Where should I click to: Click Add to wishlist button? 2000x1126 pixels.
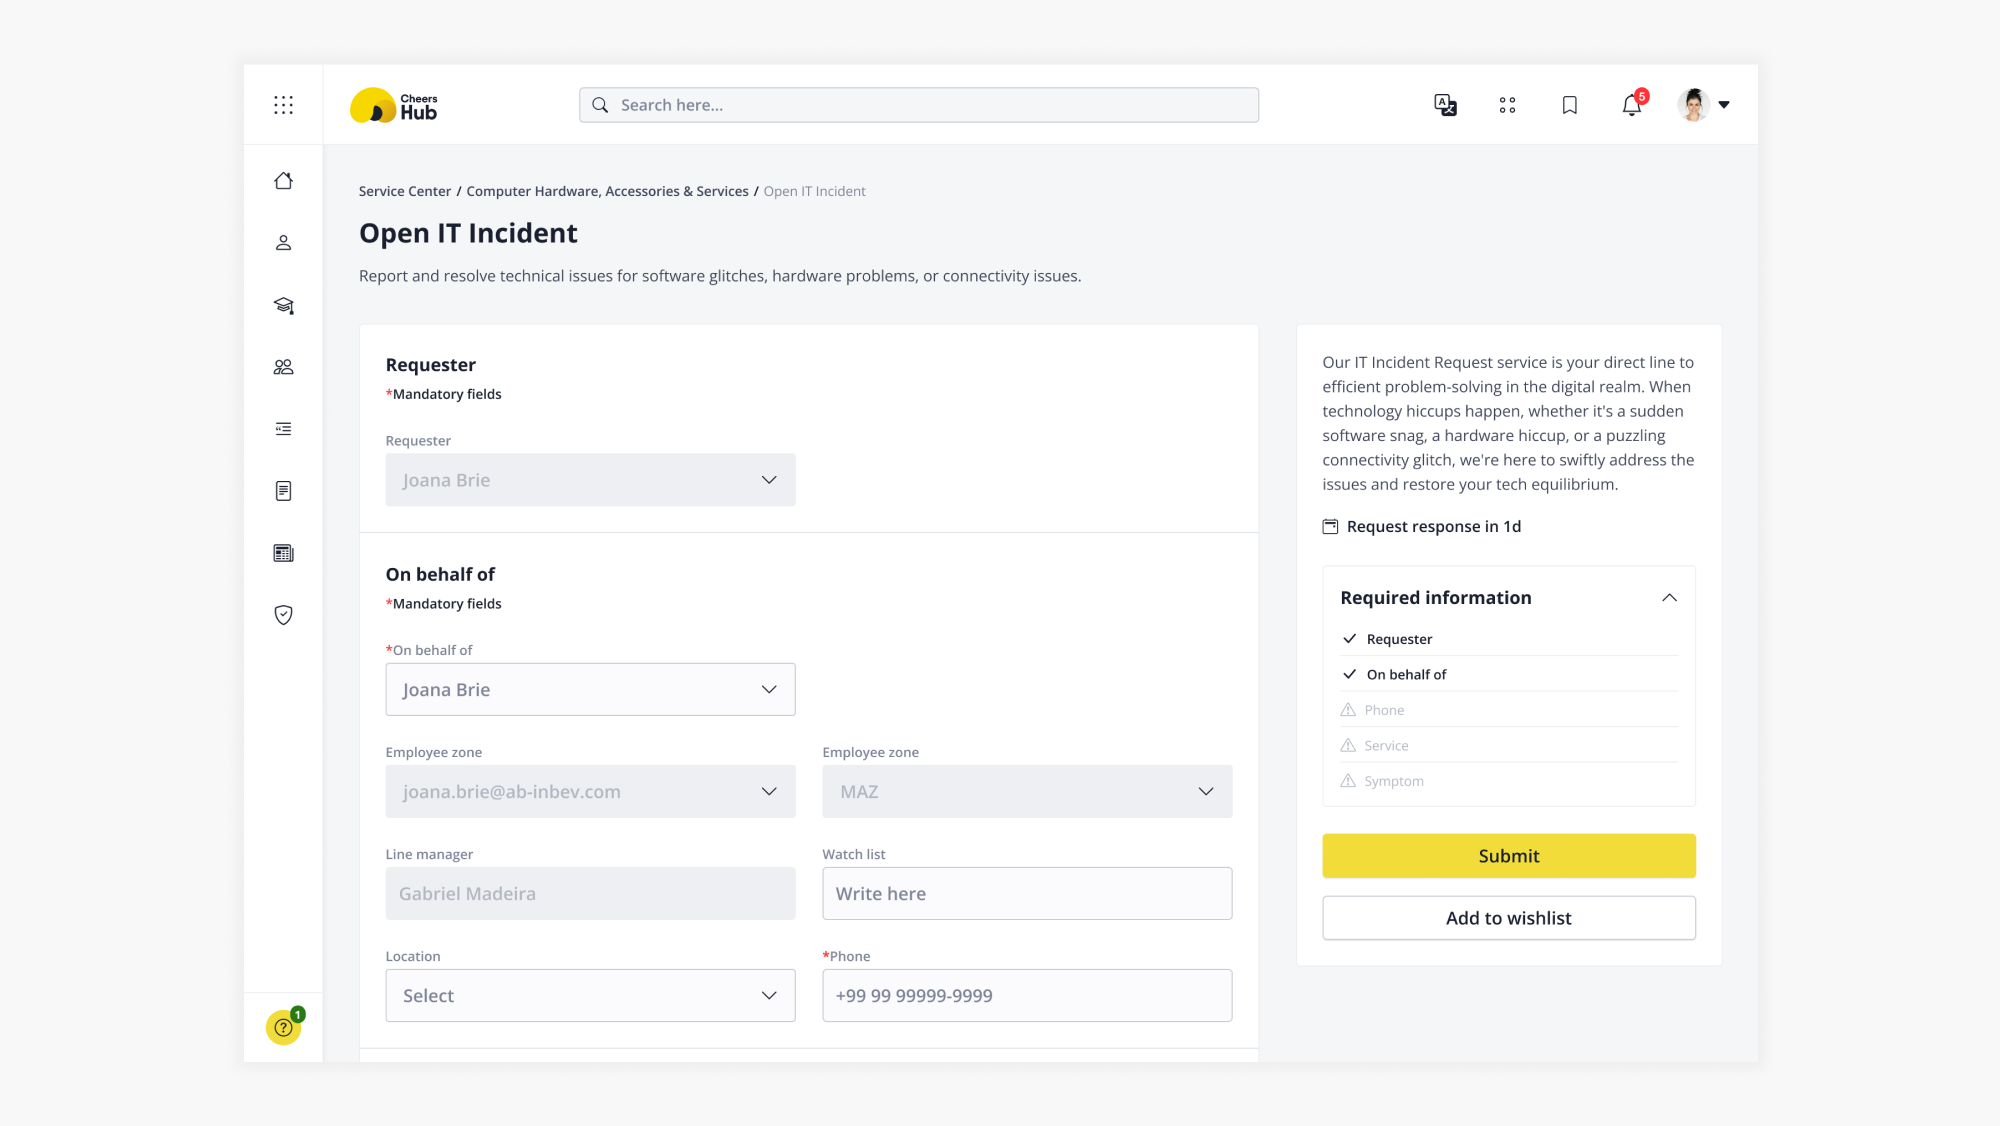pos(1508,918)
